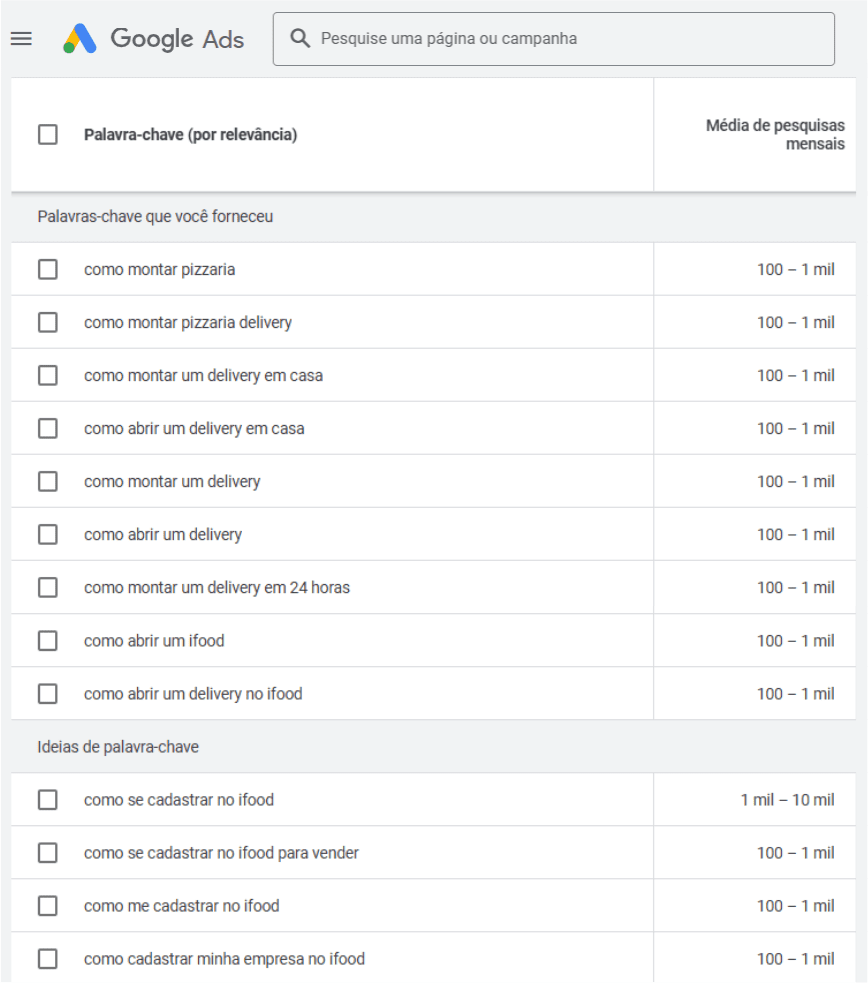
Task: Toggle the select-all keywords checkbox
Action: point(48,134)
